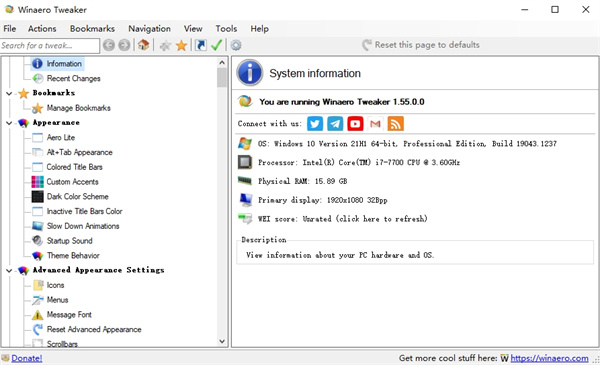Click the Winaero Tweaker version logo icon

click(x=245, y=101)
